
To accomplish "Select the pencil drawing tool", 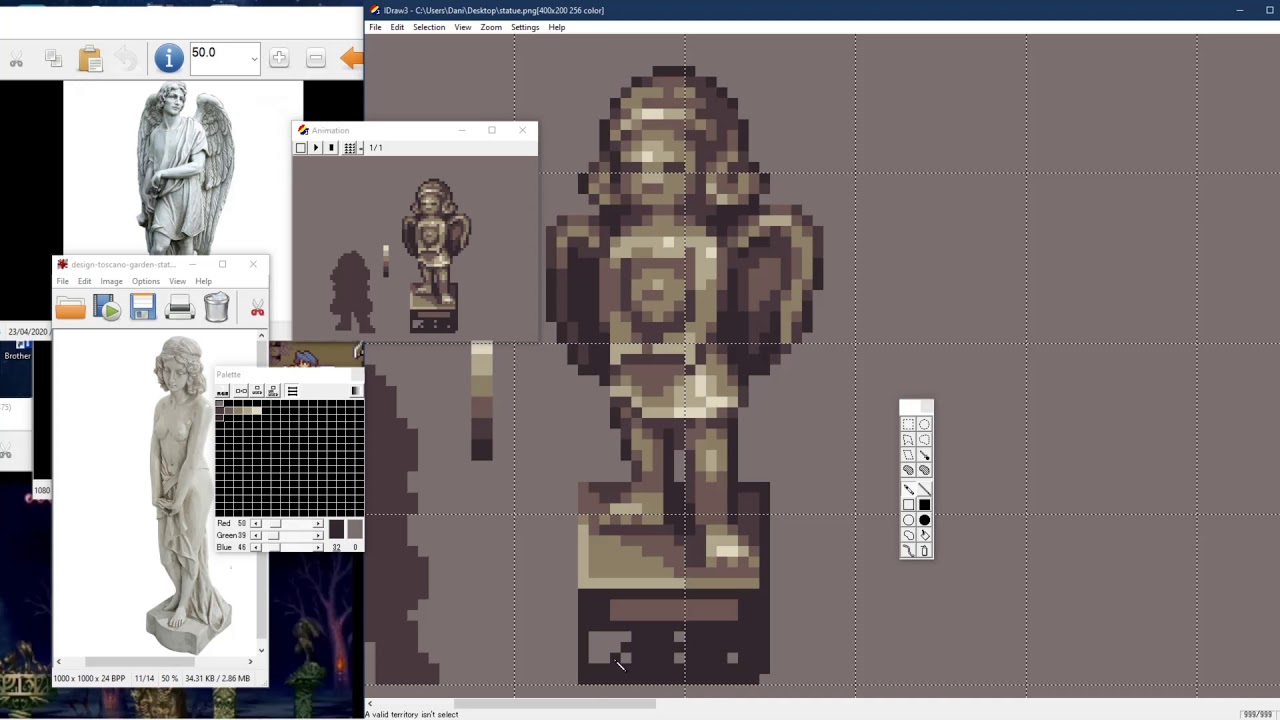I will (908, 489).
